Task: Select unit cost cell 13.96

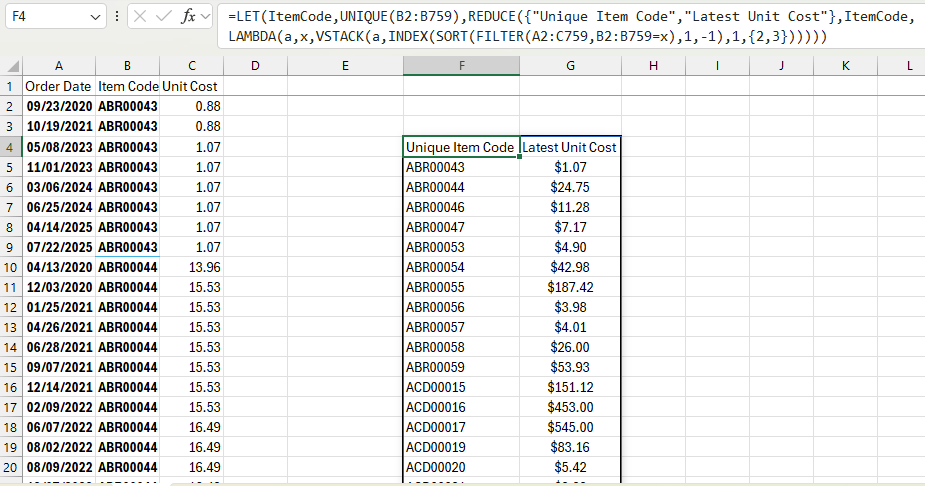Action: (192, 267)
